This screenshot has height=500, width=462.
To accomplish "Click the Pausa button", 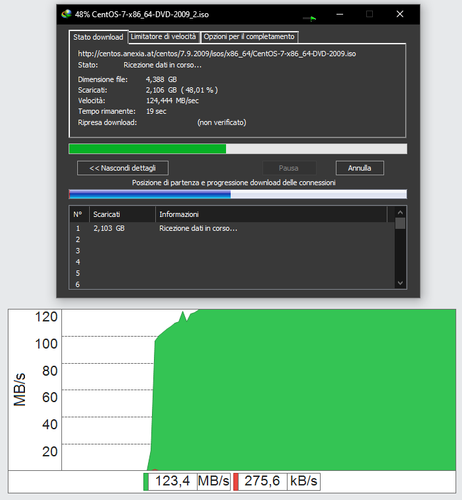I will point(289,168).
